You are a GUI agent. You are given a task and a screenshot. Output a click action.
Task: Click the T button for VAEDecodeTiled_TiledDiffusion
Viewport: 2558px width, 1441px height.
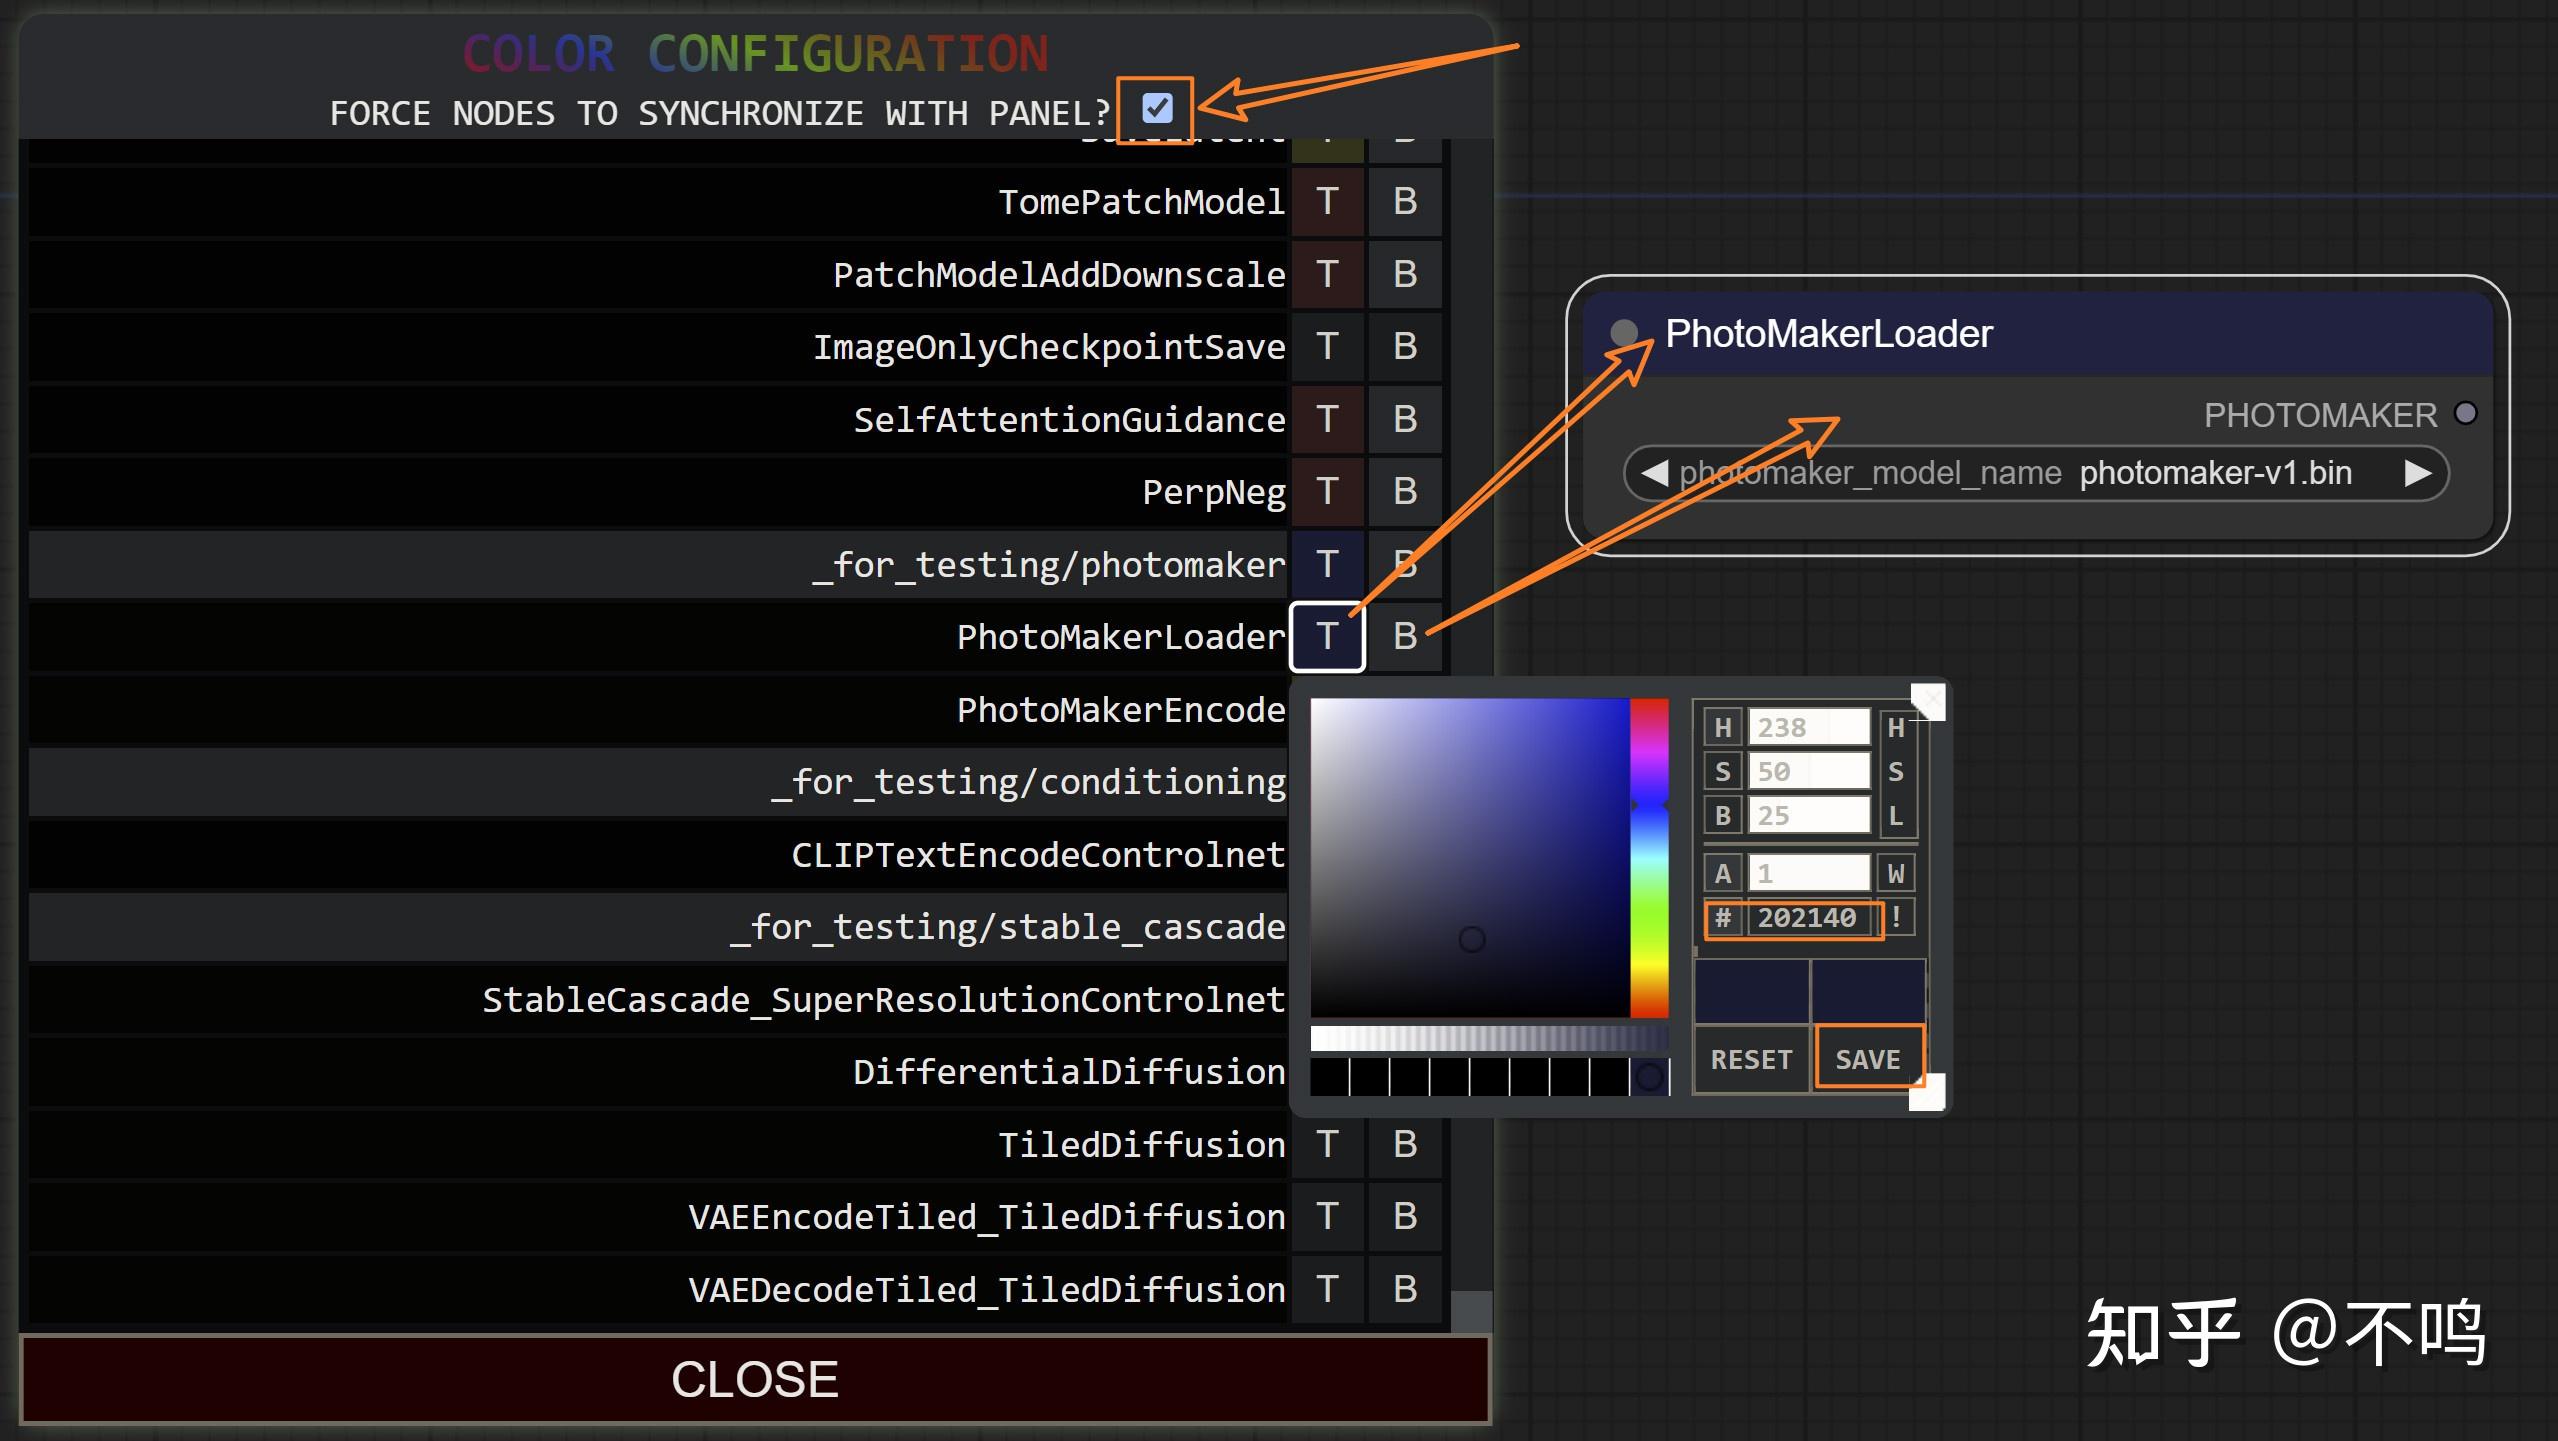click(1327, 1289)
